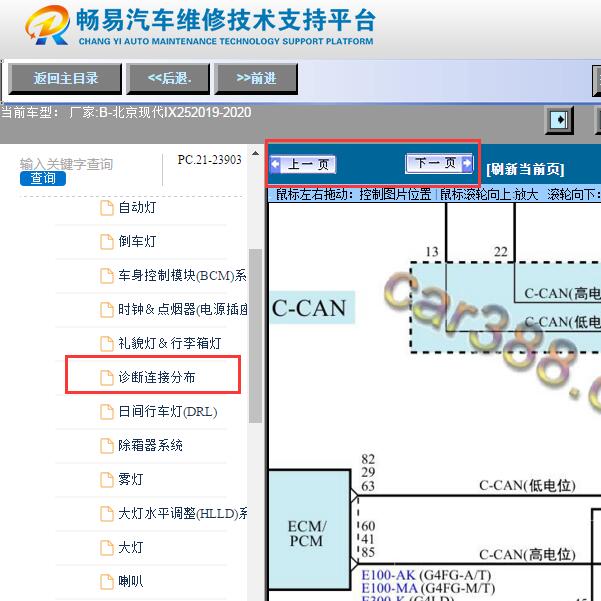Click document icon beside 喇叭
Image resolution: width=601 pixels, height=601 pixels.
(x=107, y=581)
